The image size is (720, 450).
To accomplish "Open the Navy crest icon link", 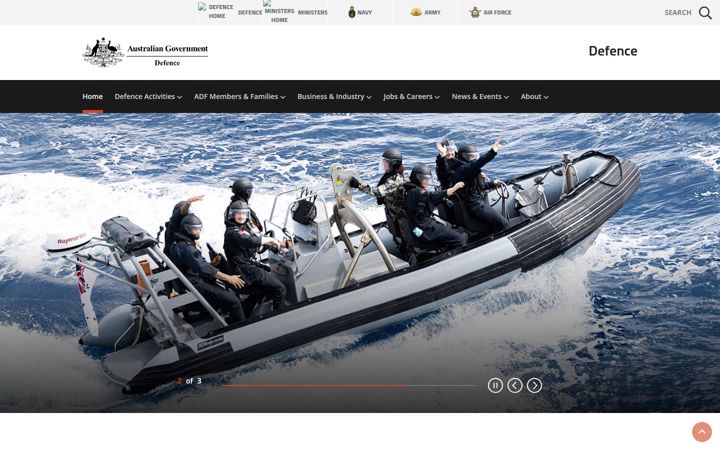I will point(352,12).
